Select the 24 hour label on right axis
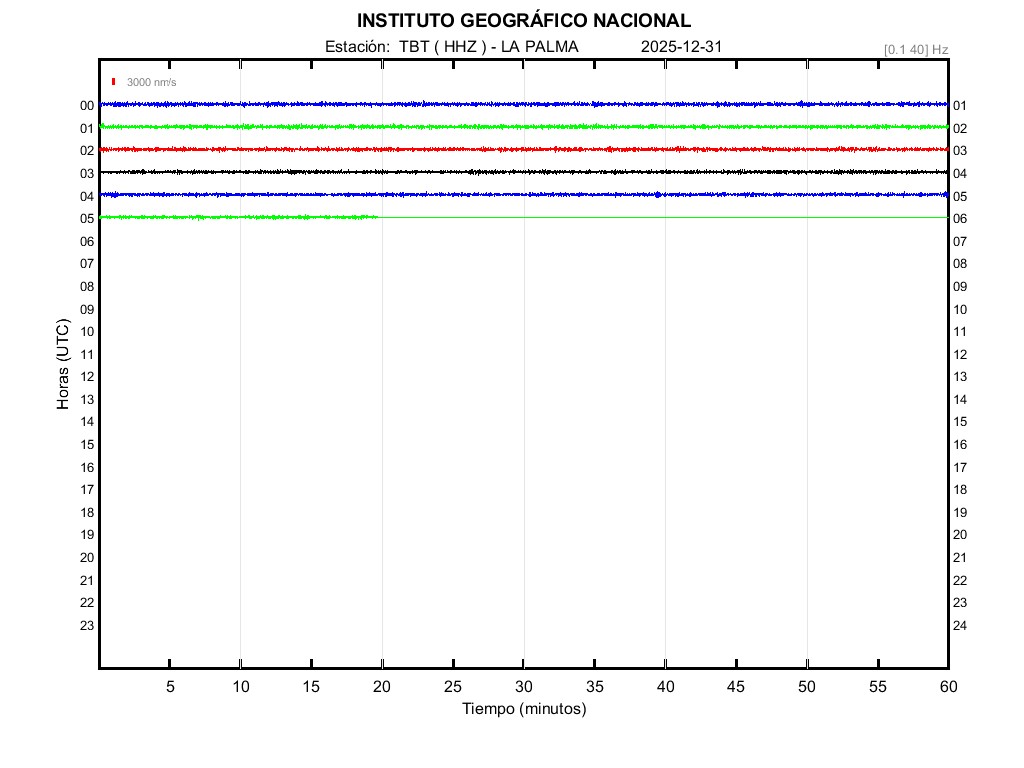Viewport: 1024px width, 768px height. click(960, 626)
